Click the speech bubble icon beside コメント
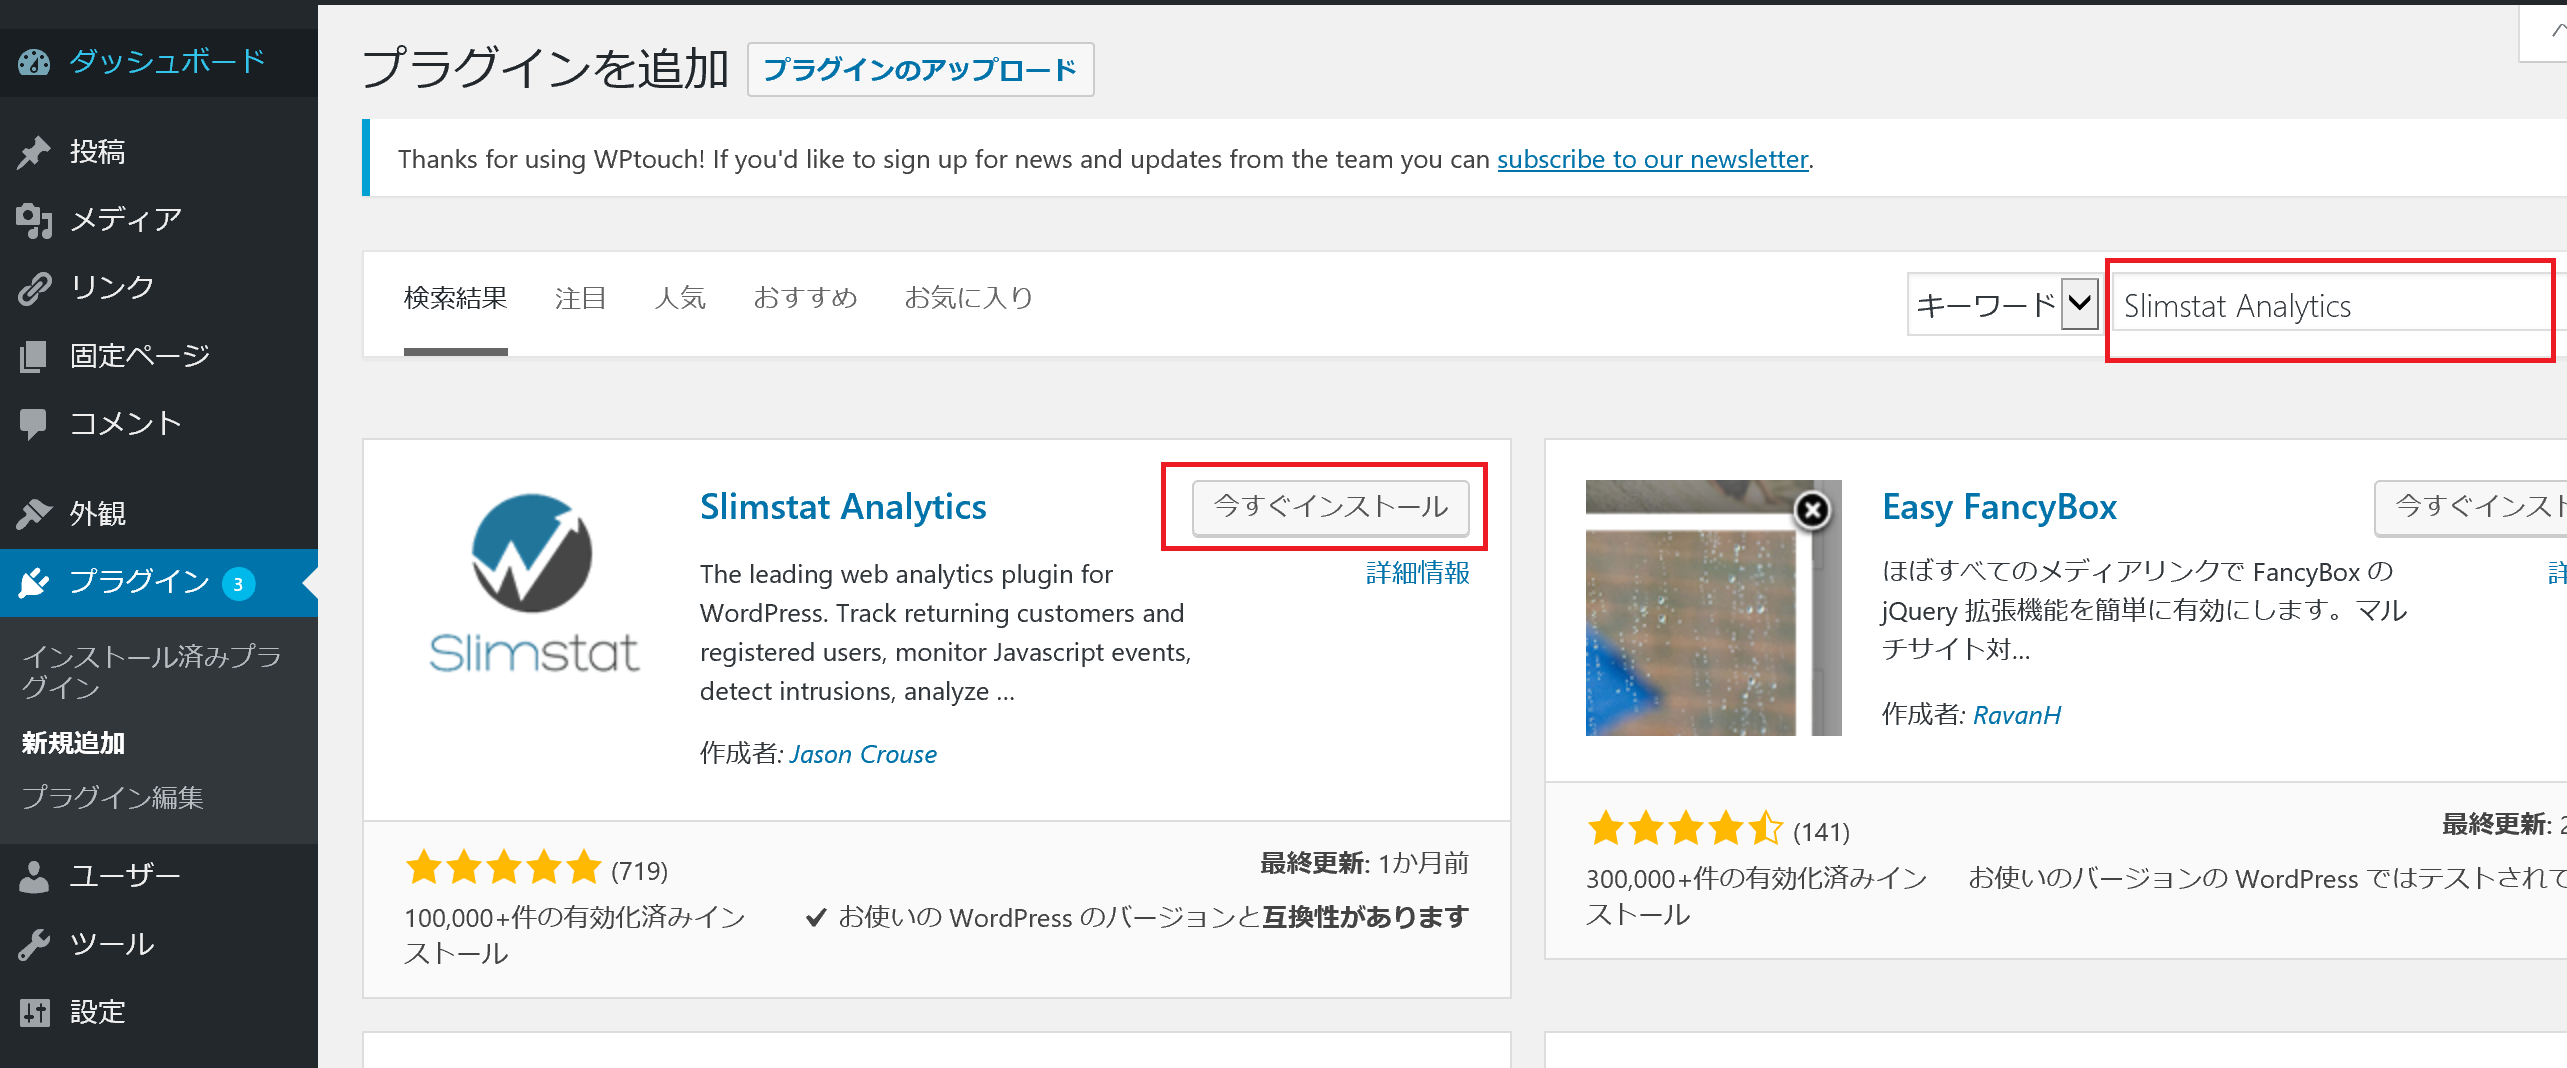Image resolution: width=2567 pixels, height=1068 pixels. coord(34,424)
